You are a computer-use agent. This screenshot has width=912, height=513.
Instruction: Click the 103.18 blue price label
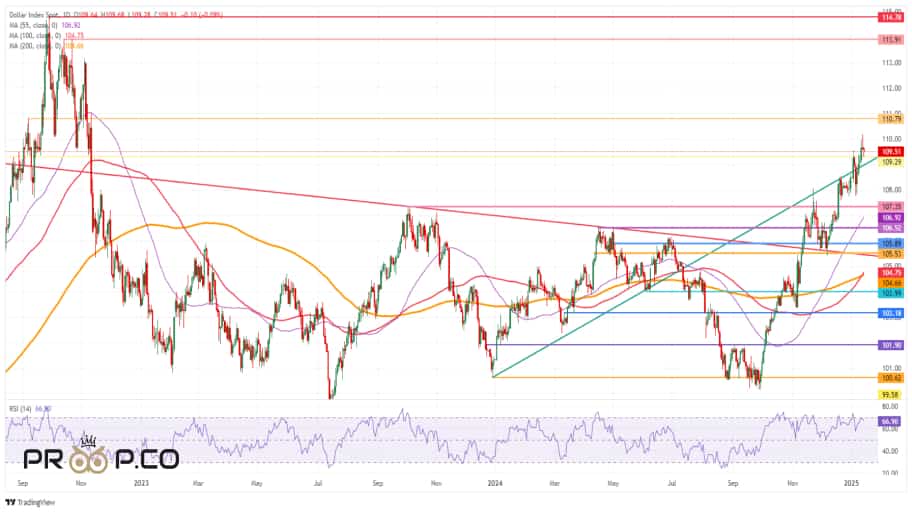890,314
